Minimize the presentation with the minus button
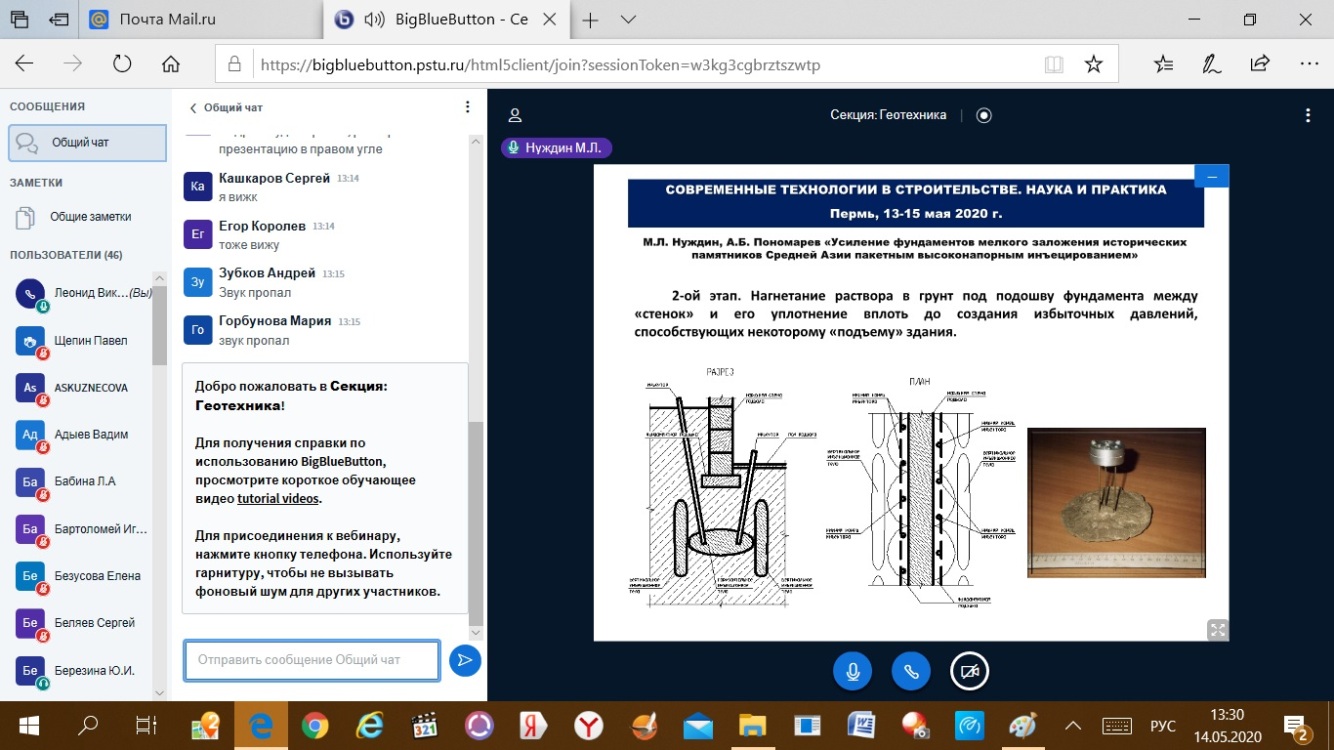This screenshot has height=750, width=1334. [1212, 177]
